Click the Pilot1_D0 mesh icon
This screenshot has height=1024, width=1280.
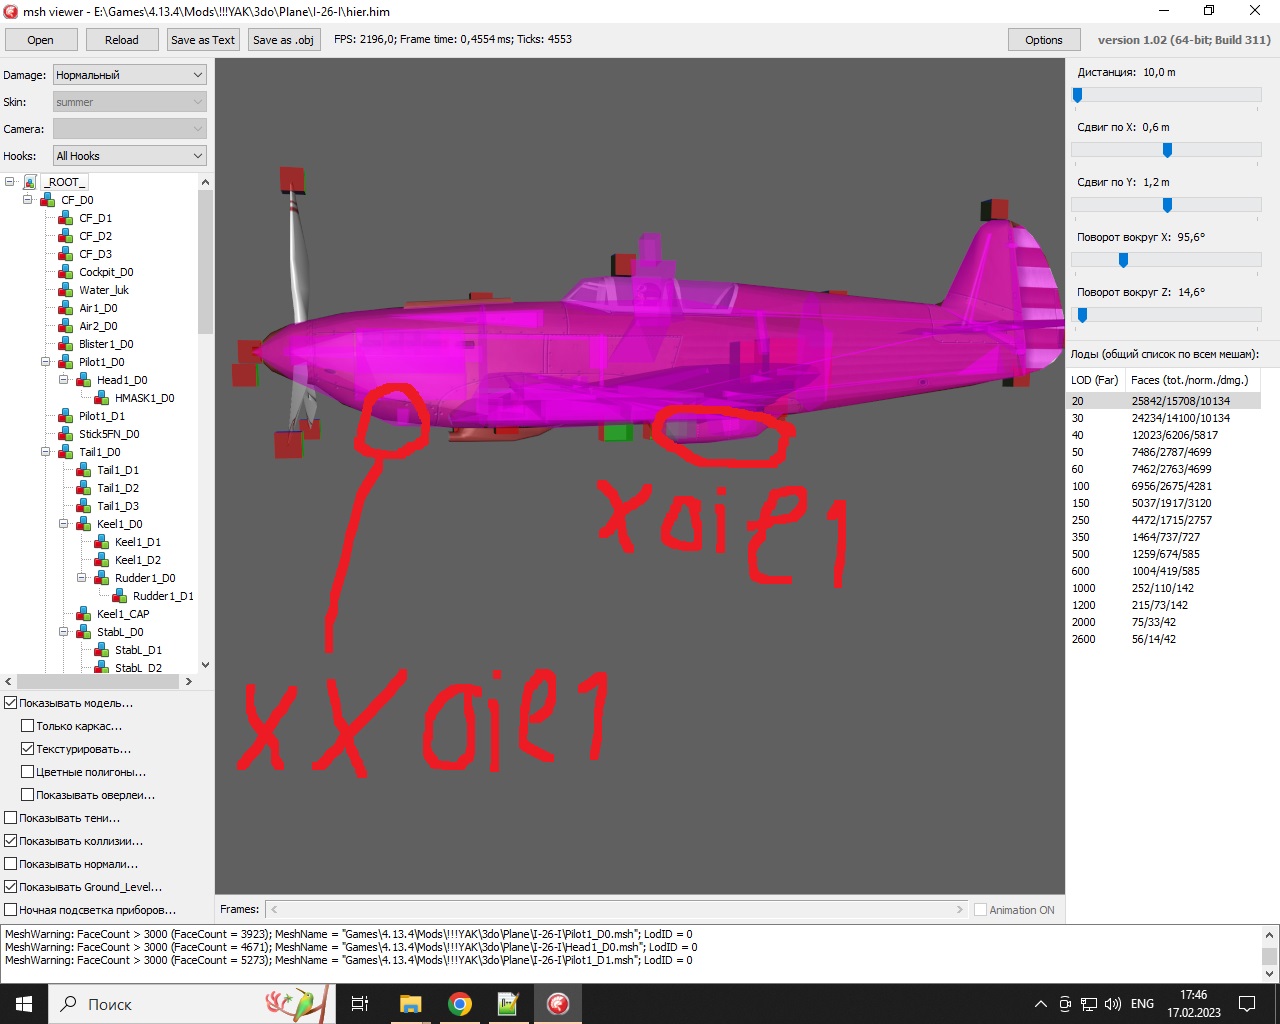(66, 362)
